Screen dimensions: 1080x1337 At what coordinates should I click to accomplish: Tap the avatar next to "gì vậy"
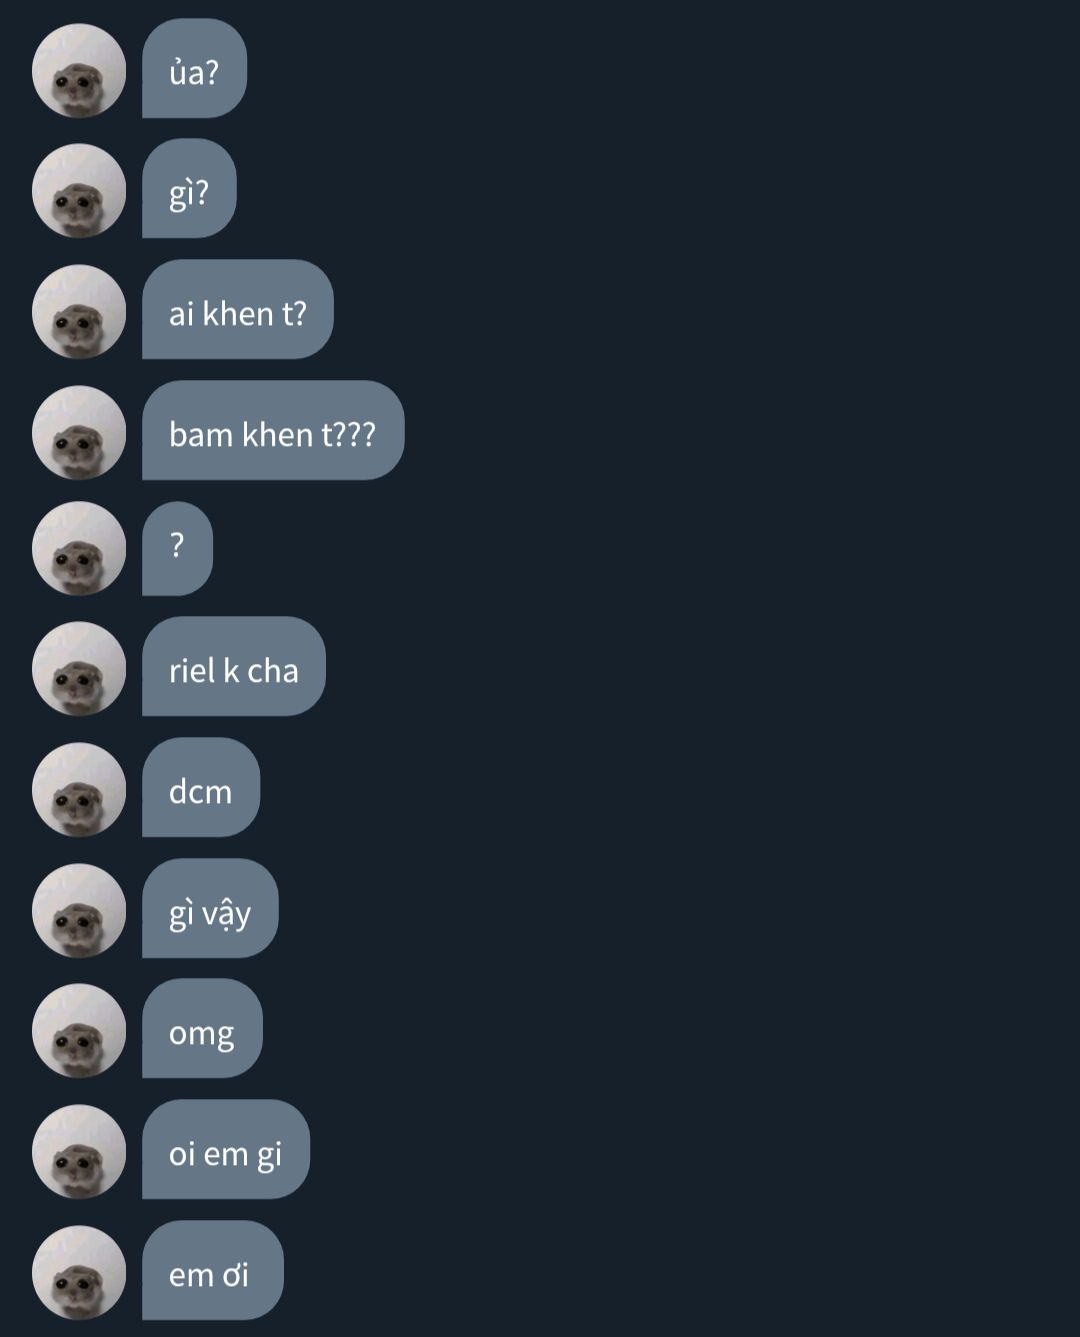pyautogui.click(x=79, y=911)
